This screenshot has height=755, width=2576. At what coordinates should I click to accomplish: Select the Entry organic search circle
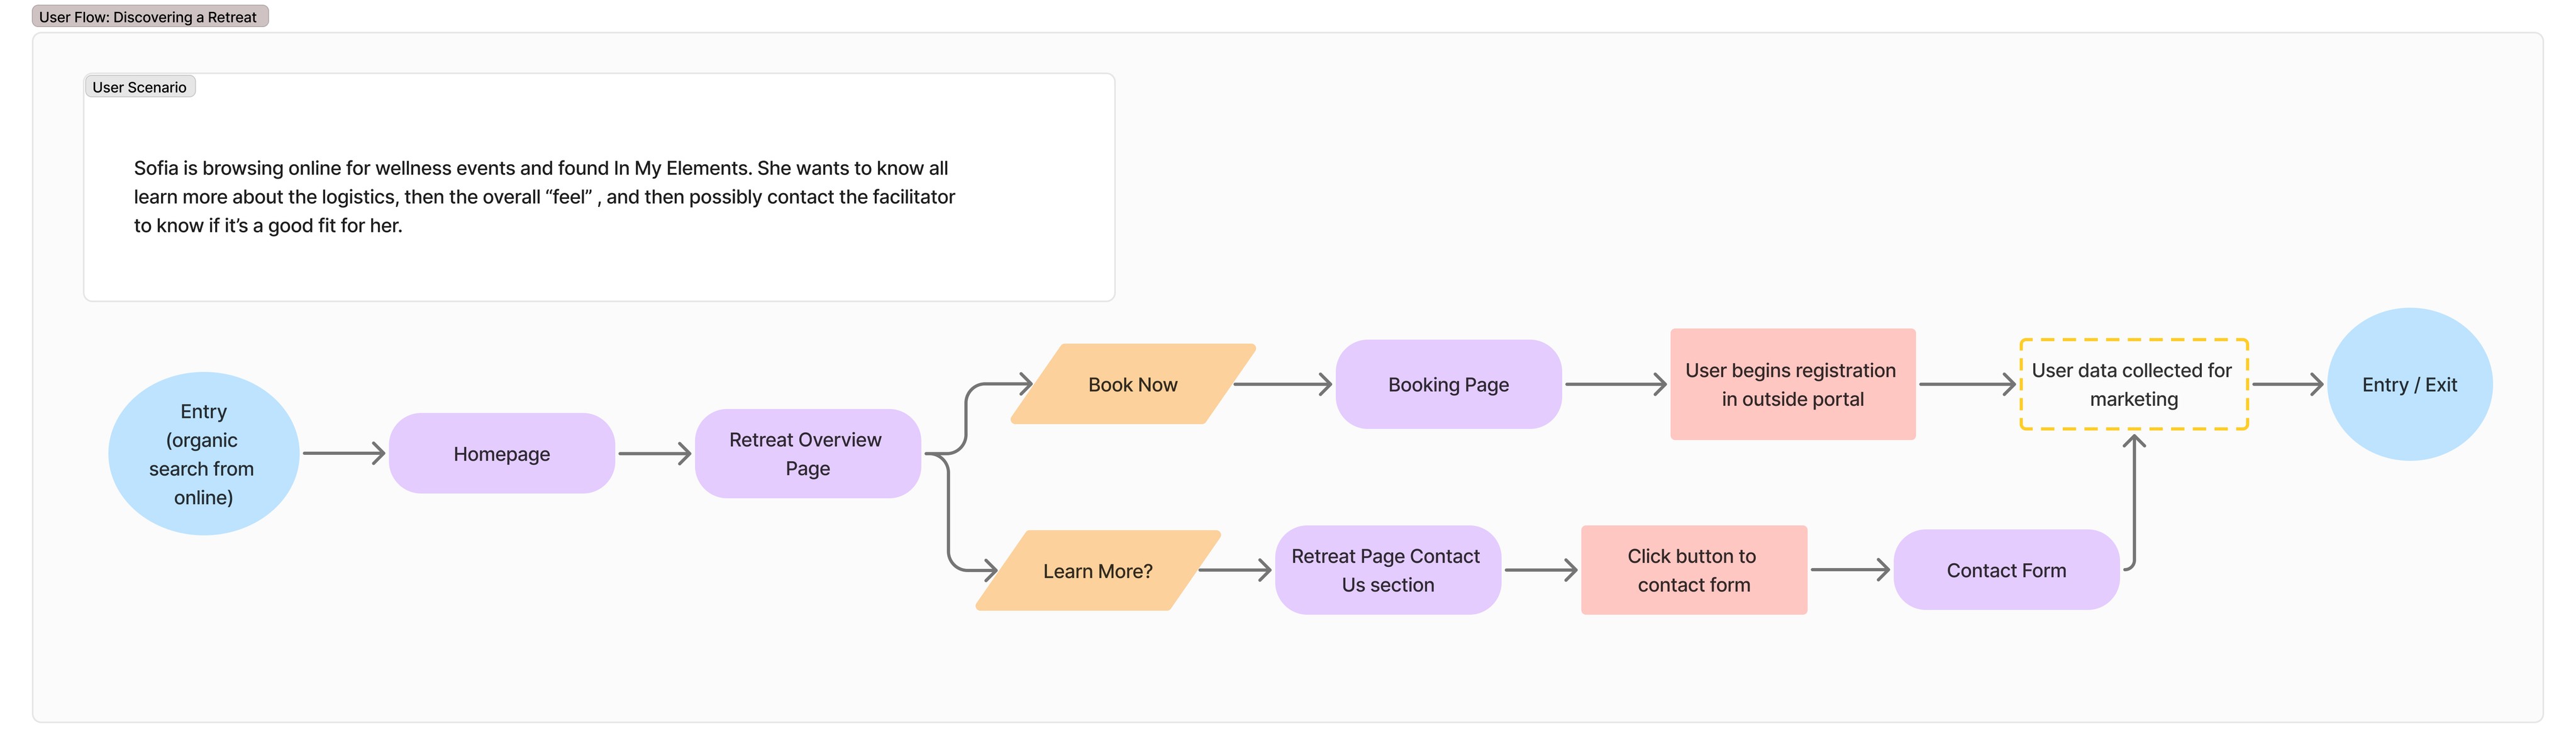coord(203,454)
